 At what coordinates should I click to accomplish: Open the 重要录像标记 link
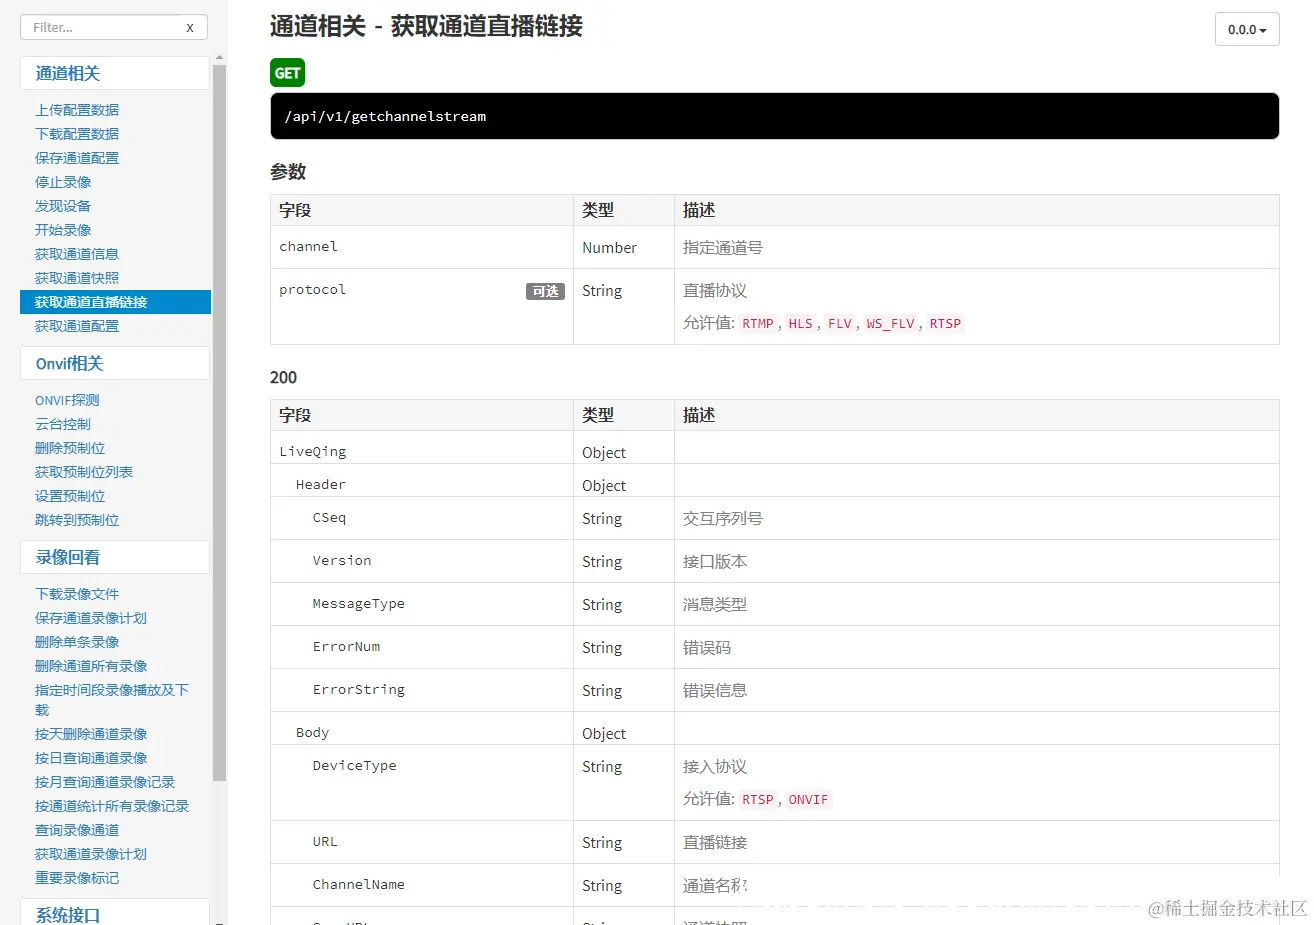77,878
